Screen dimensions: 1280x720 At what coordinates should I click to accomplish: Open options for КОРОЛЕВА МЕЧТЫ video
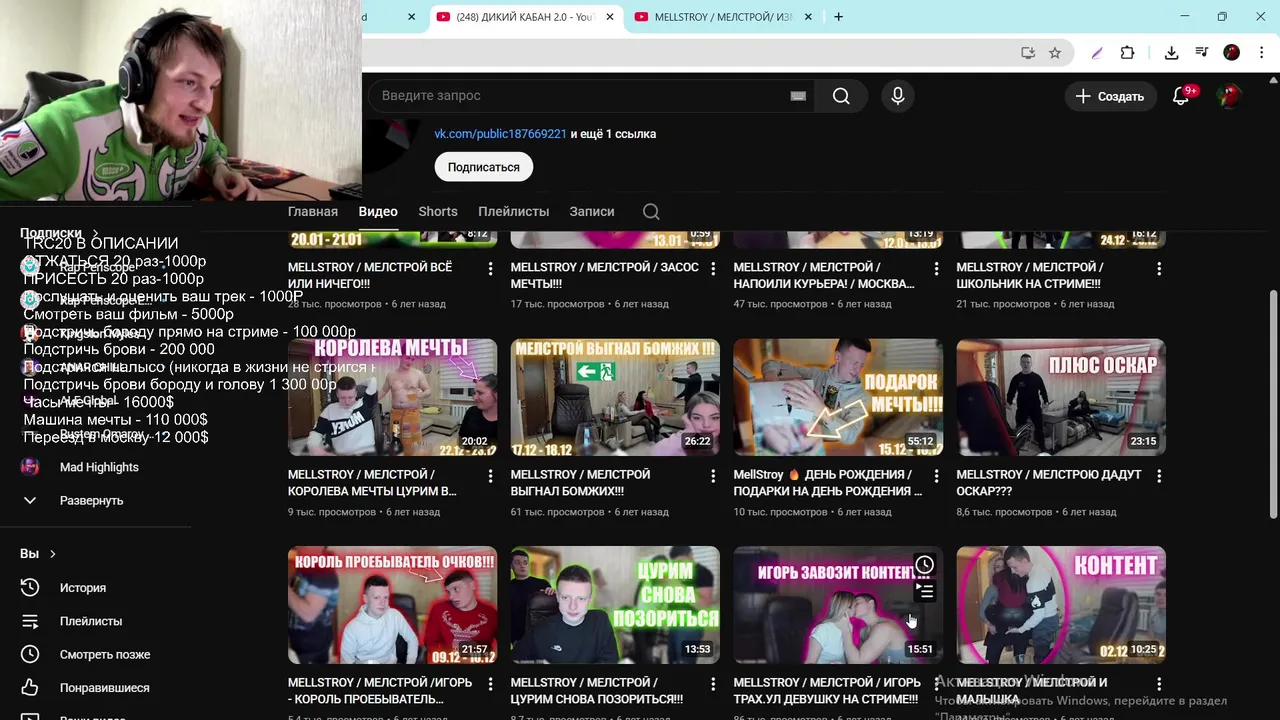click(x=490, y=477)
